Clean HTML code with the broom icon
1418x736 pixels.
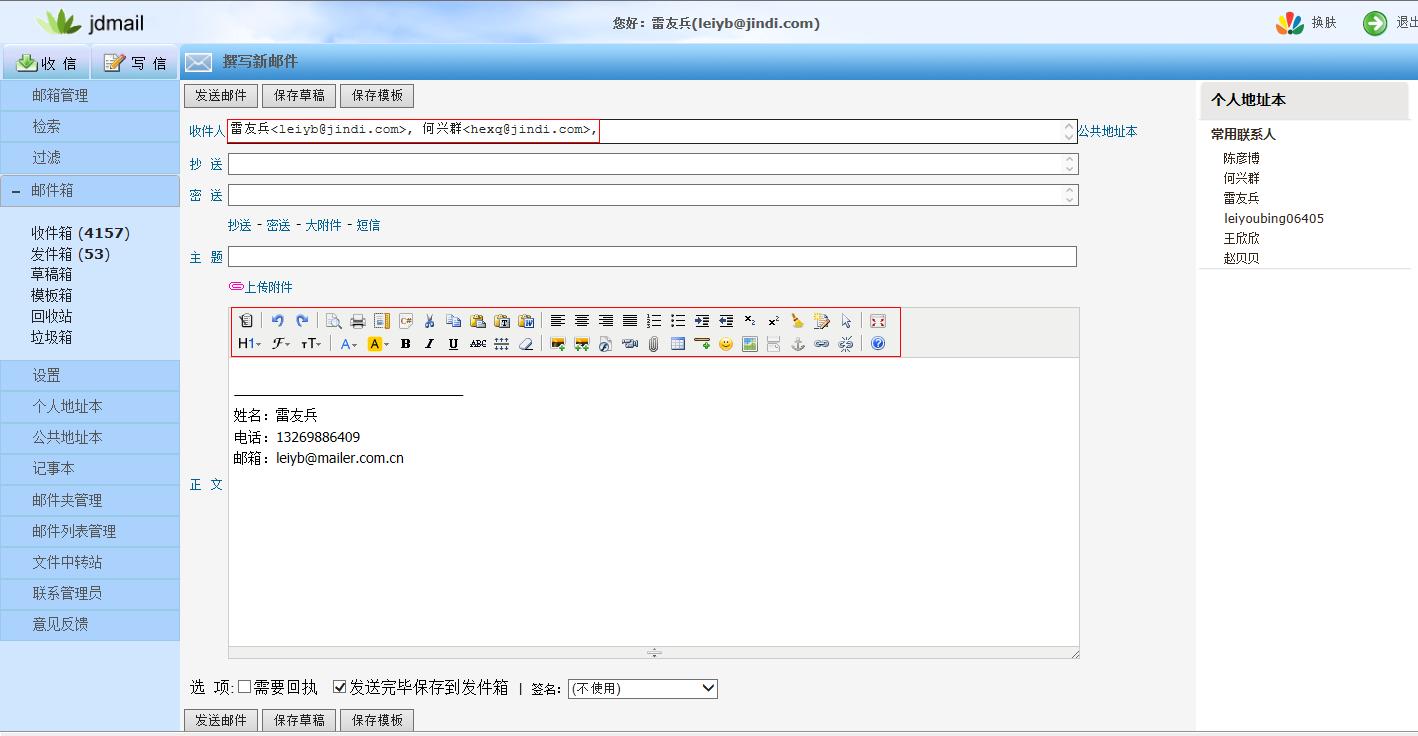point(798,321)
